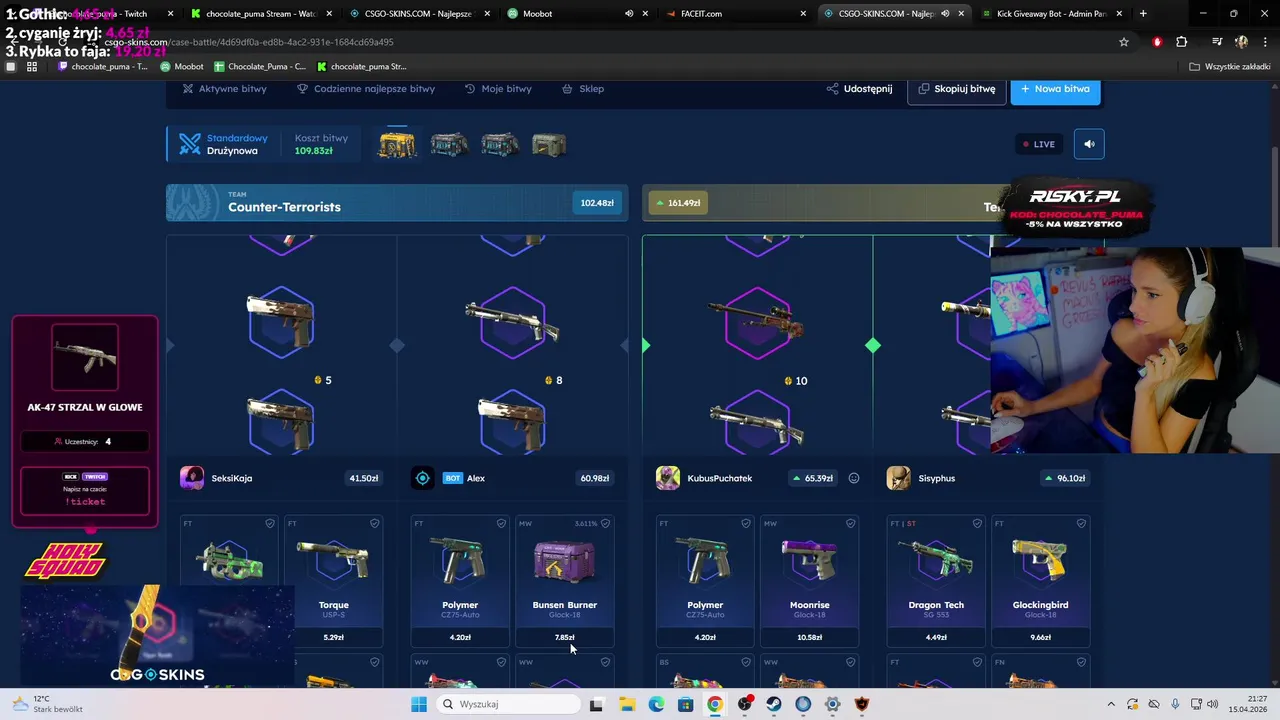Open Moobot bookmark in bookmarks bar

182,67
